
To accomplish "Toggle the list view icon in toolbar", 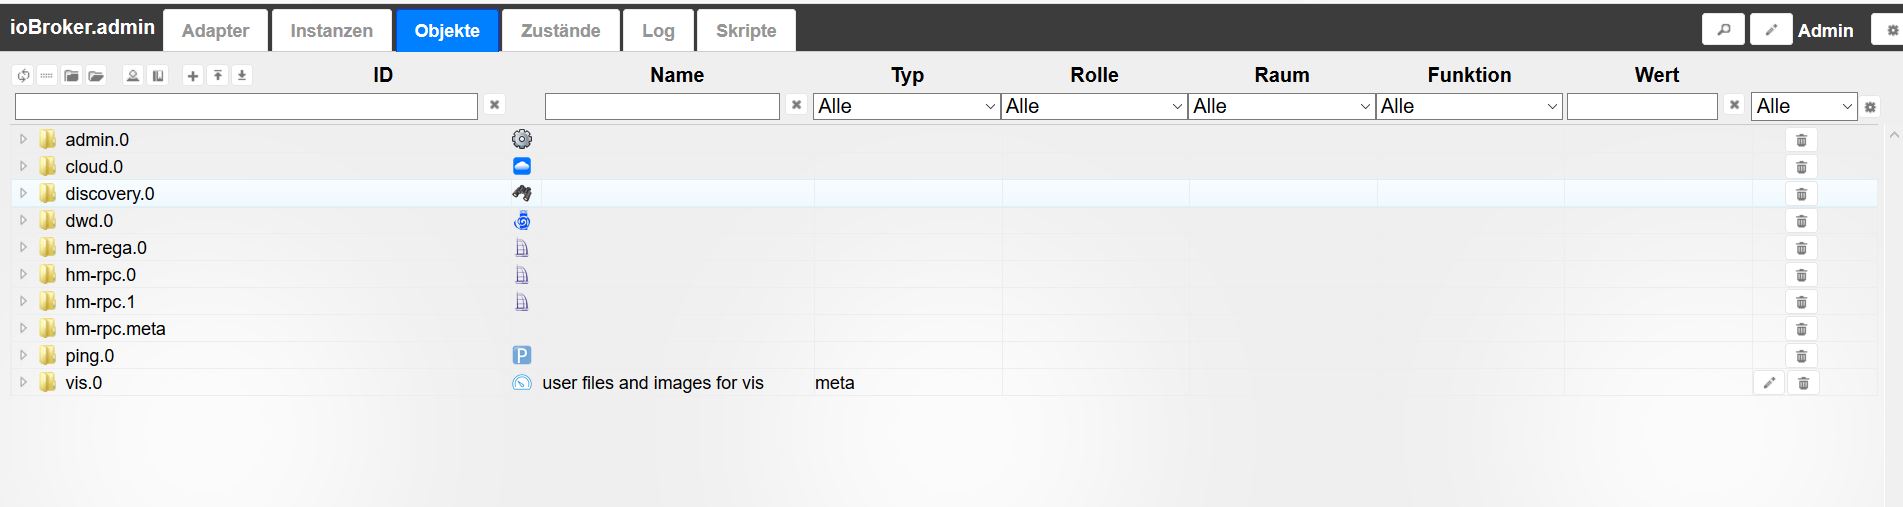I will (x=47, y=76).
